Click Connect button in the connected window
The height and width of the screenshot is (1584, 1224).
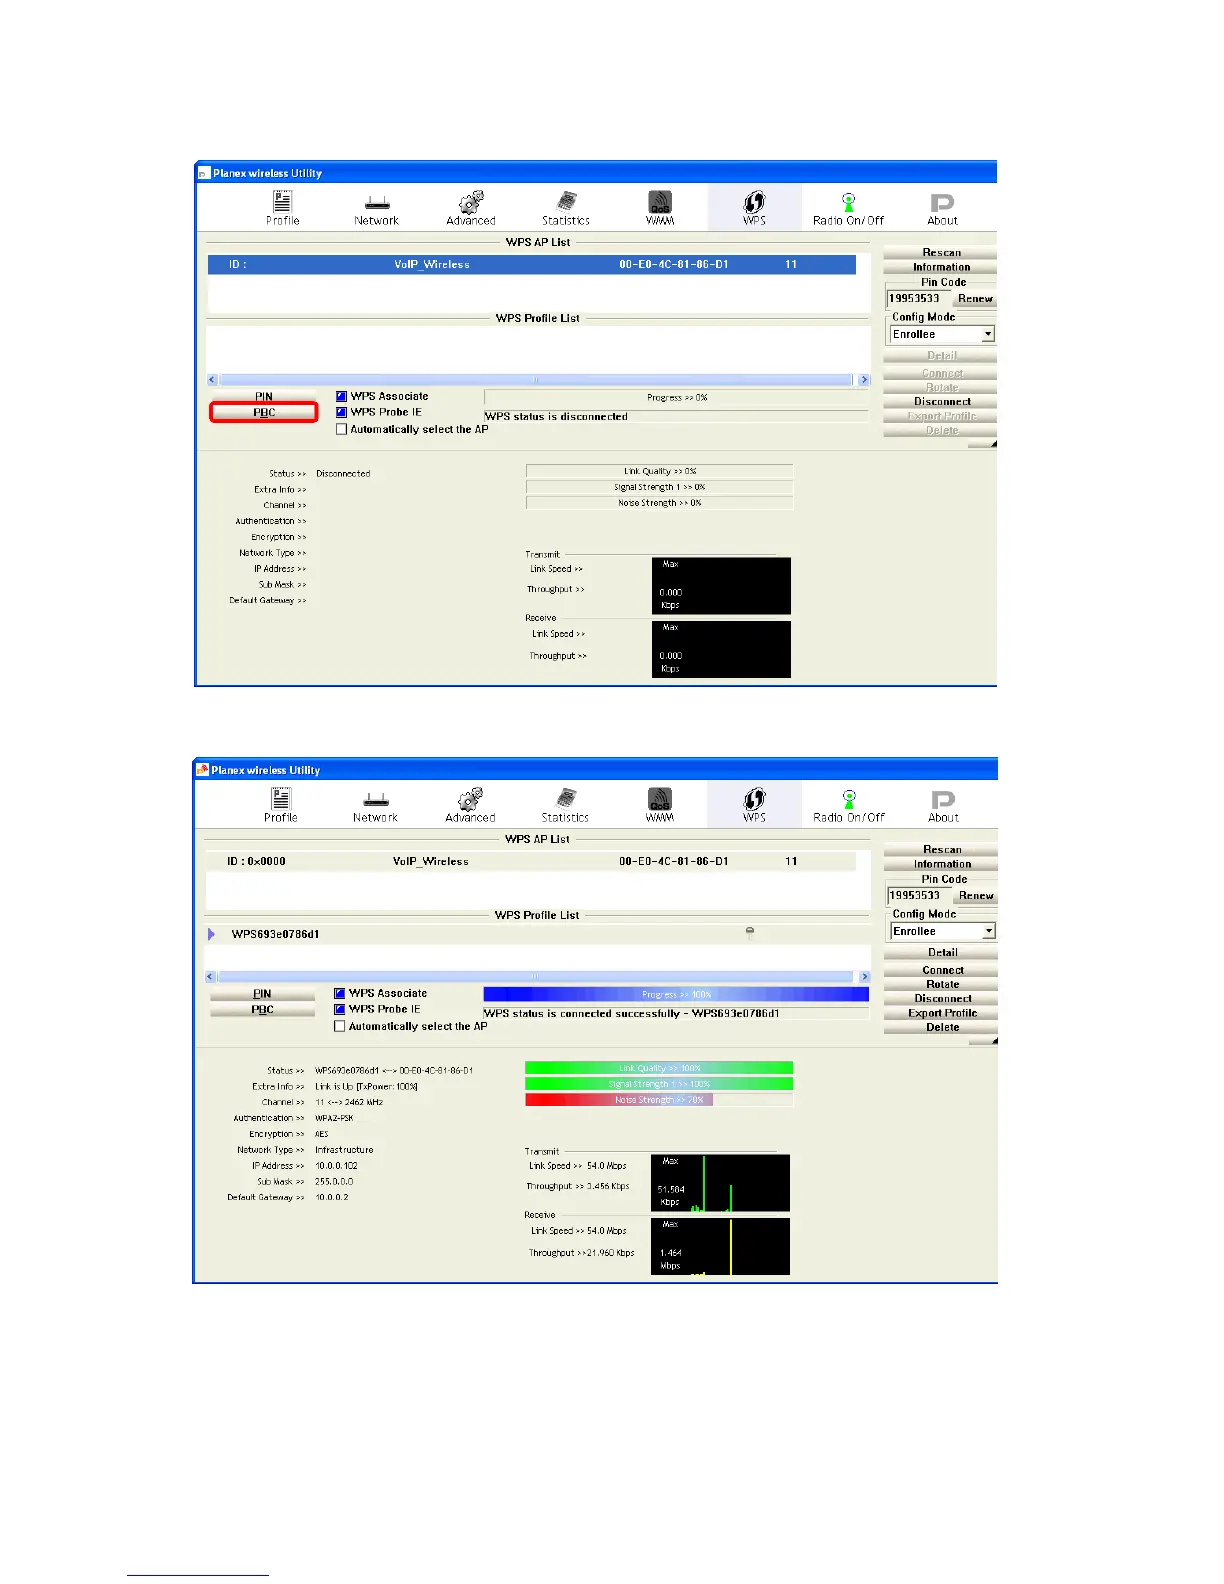[942, 970]
